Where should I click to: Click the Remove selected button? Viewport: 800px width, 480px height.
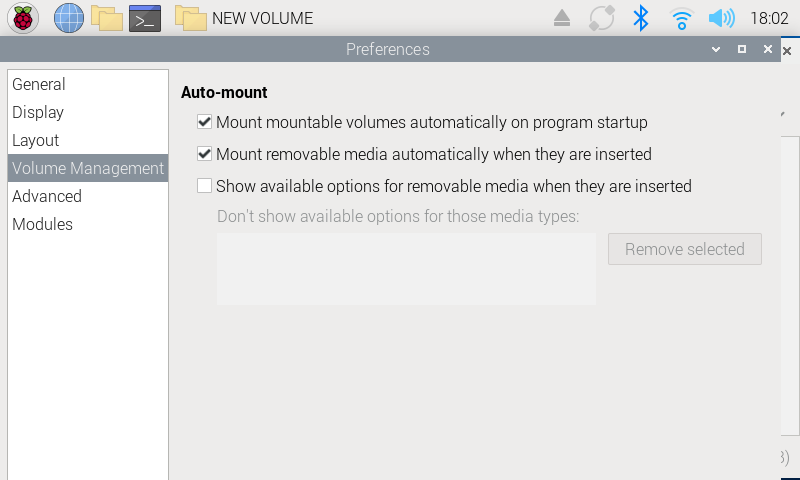tap(684, 249)
